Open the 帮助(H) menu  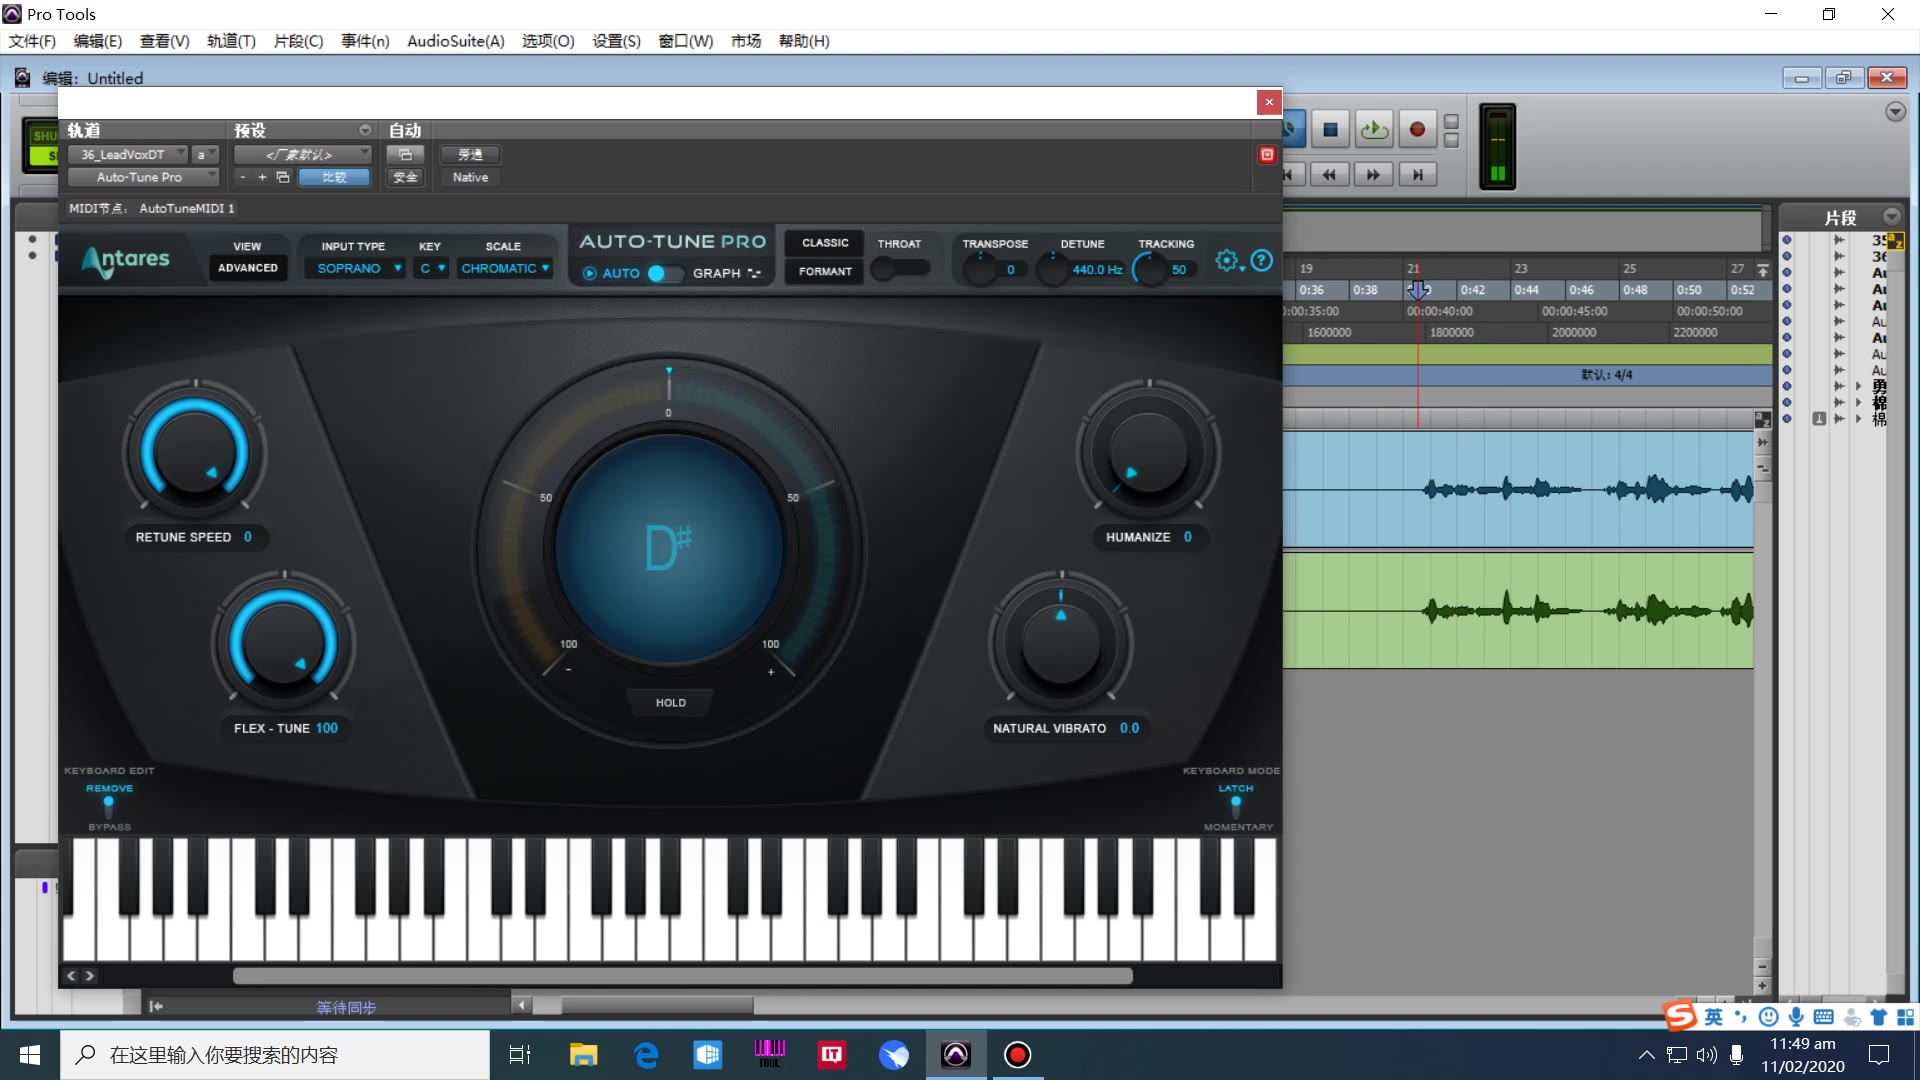click(x=804, y=41)
